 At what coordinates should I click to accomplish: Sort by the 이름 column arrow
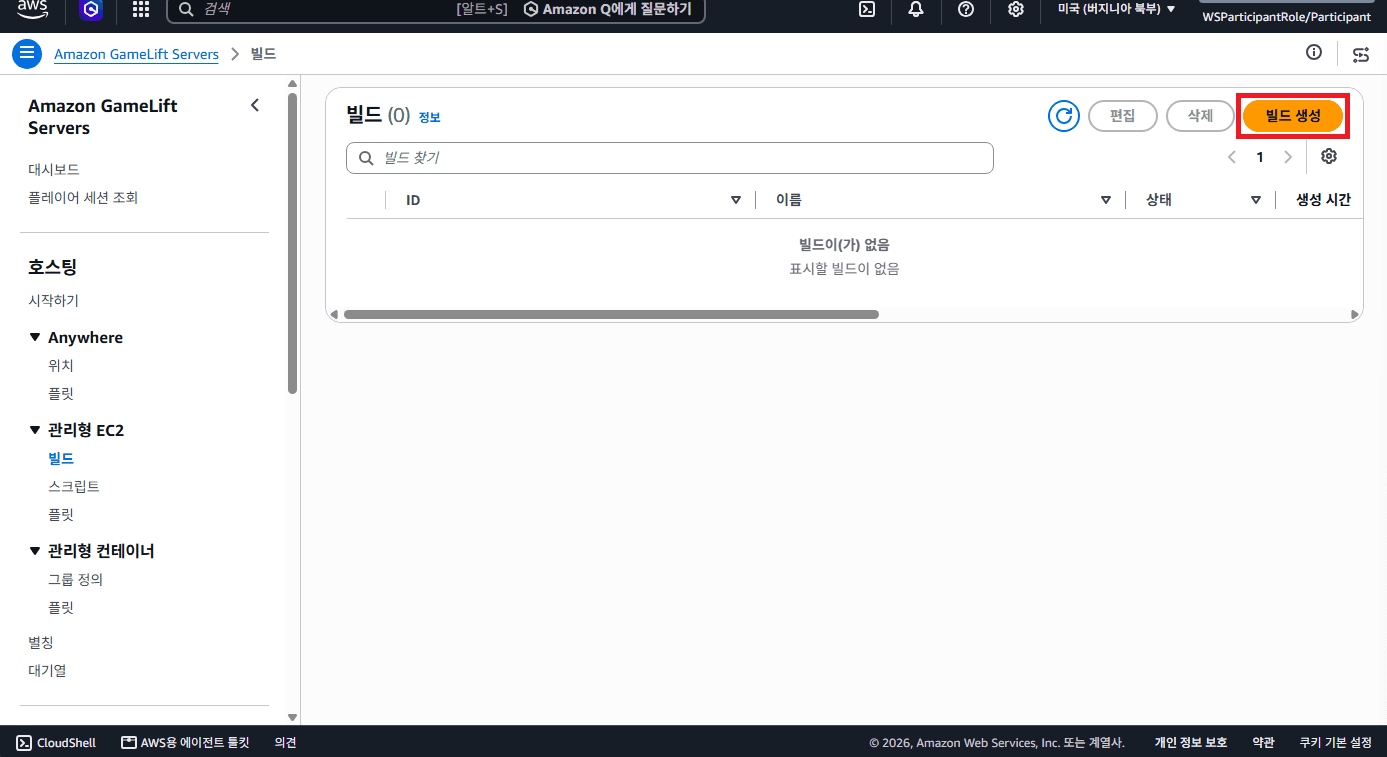point(1106,200)
